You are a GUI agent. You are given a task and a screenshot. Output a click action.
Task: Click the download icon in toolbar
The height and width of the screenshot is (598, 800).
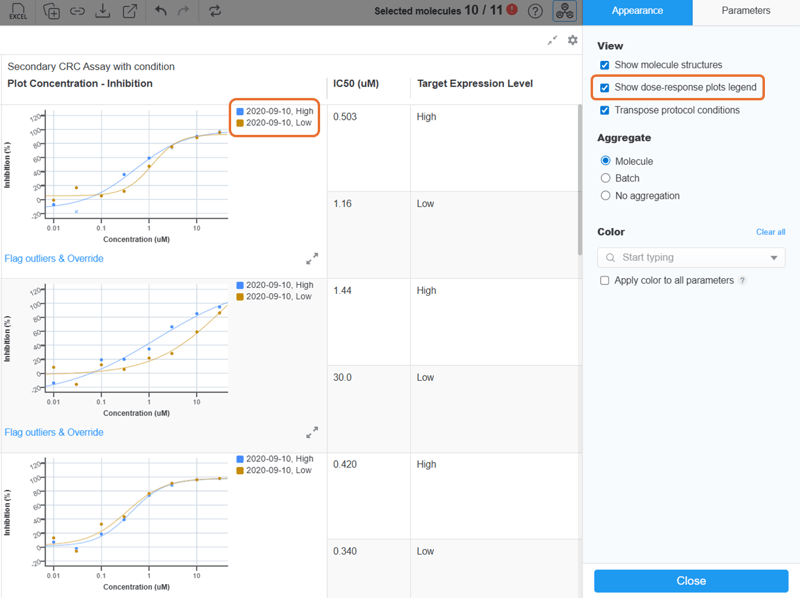(103, 12)
